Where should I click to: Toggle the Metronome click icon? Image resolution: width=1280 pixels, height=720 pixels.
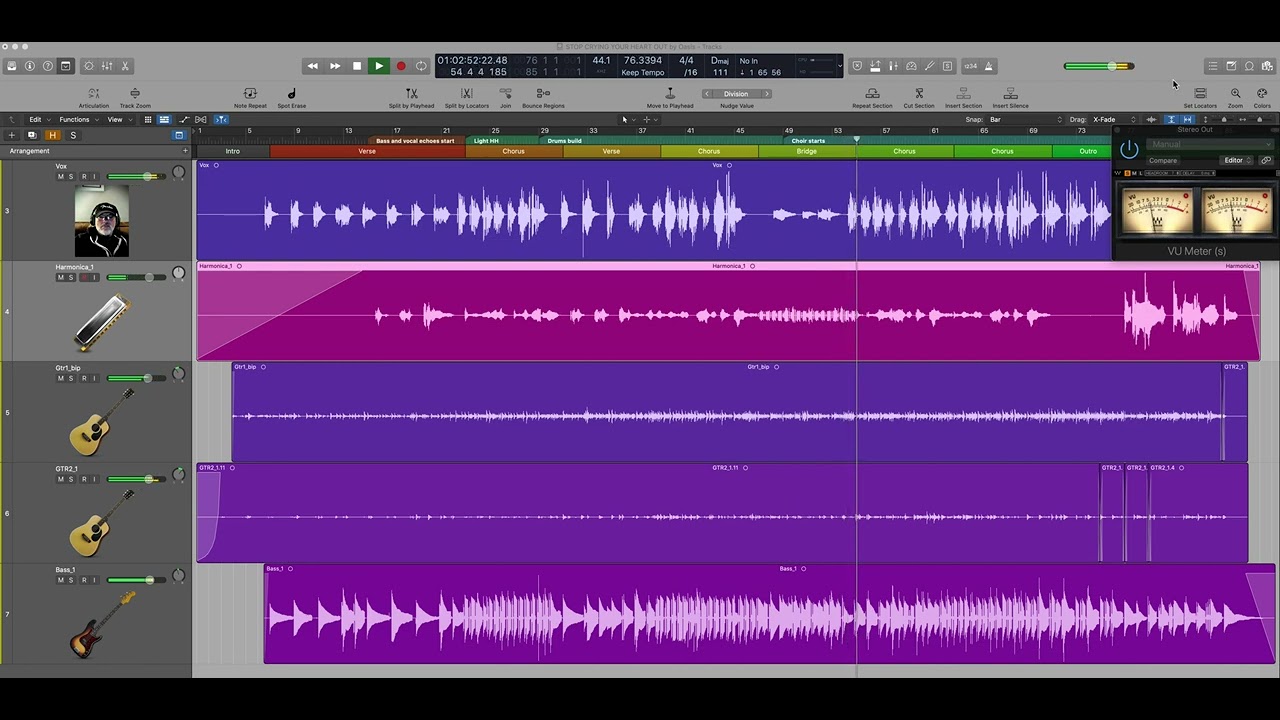988,66
